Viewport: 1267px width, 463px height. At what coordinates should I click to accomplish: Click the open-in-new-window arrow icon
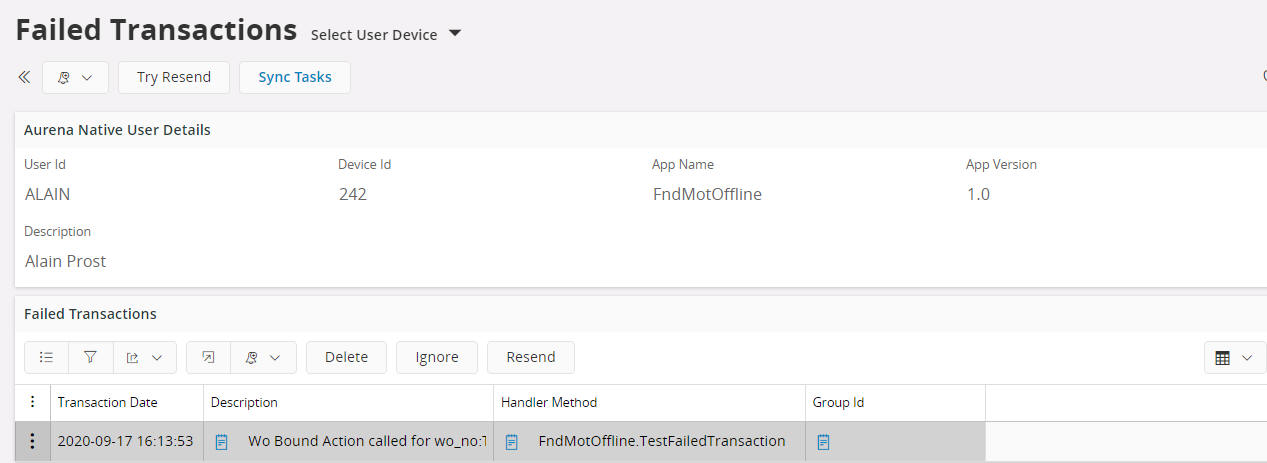[x=208, y=357]
